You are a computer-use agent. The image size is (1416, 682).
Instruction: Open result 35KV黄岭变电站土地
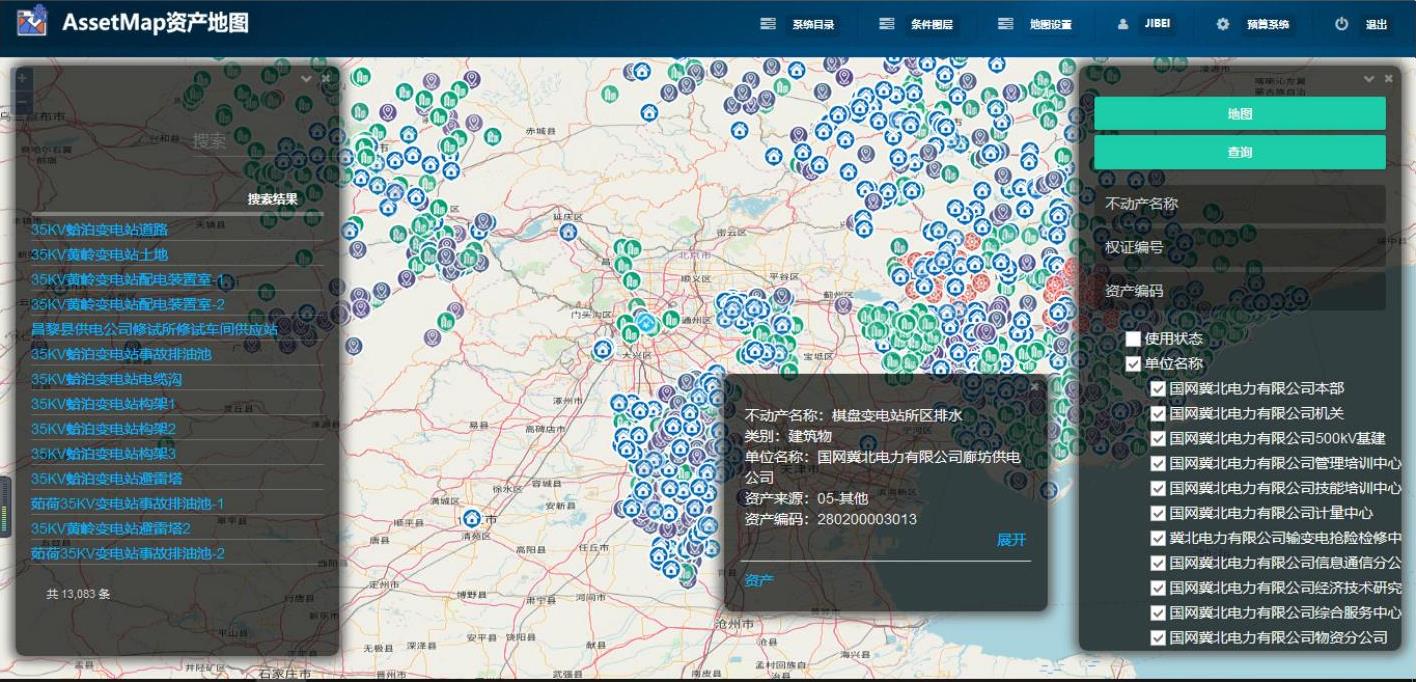99,254
